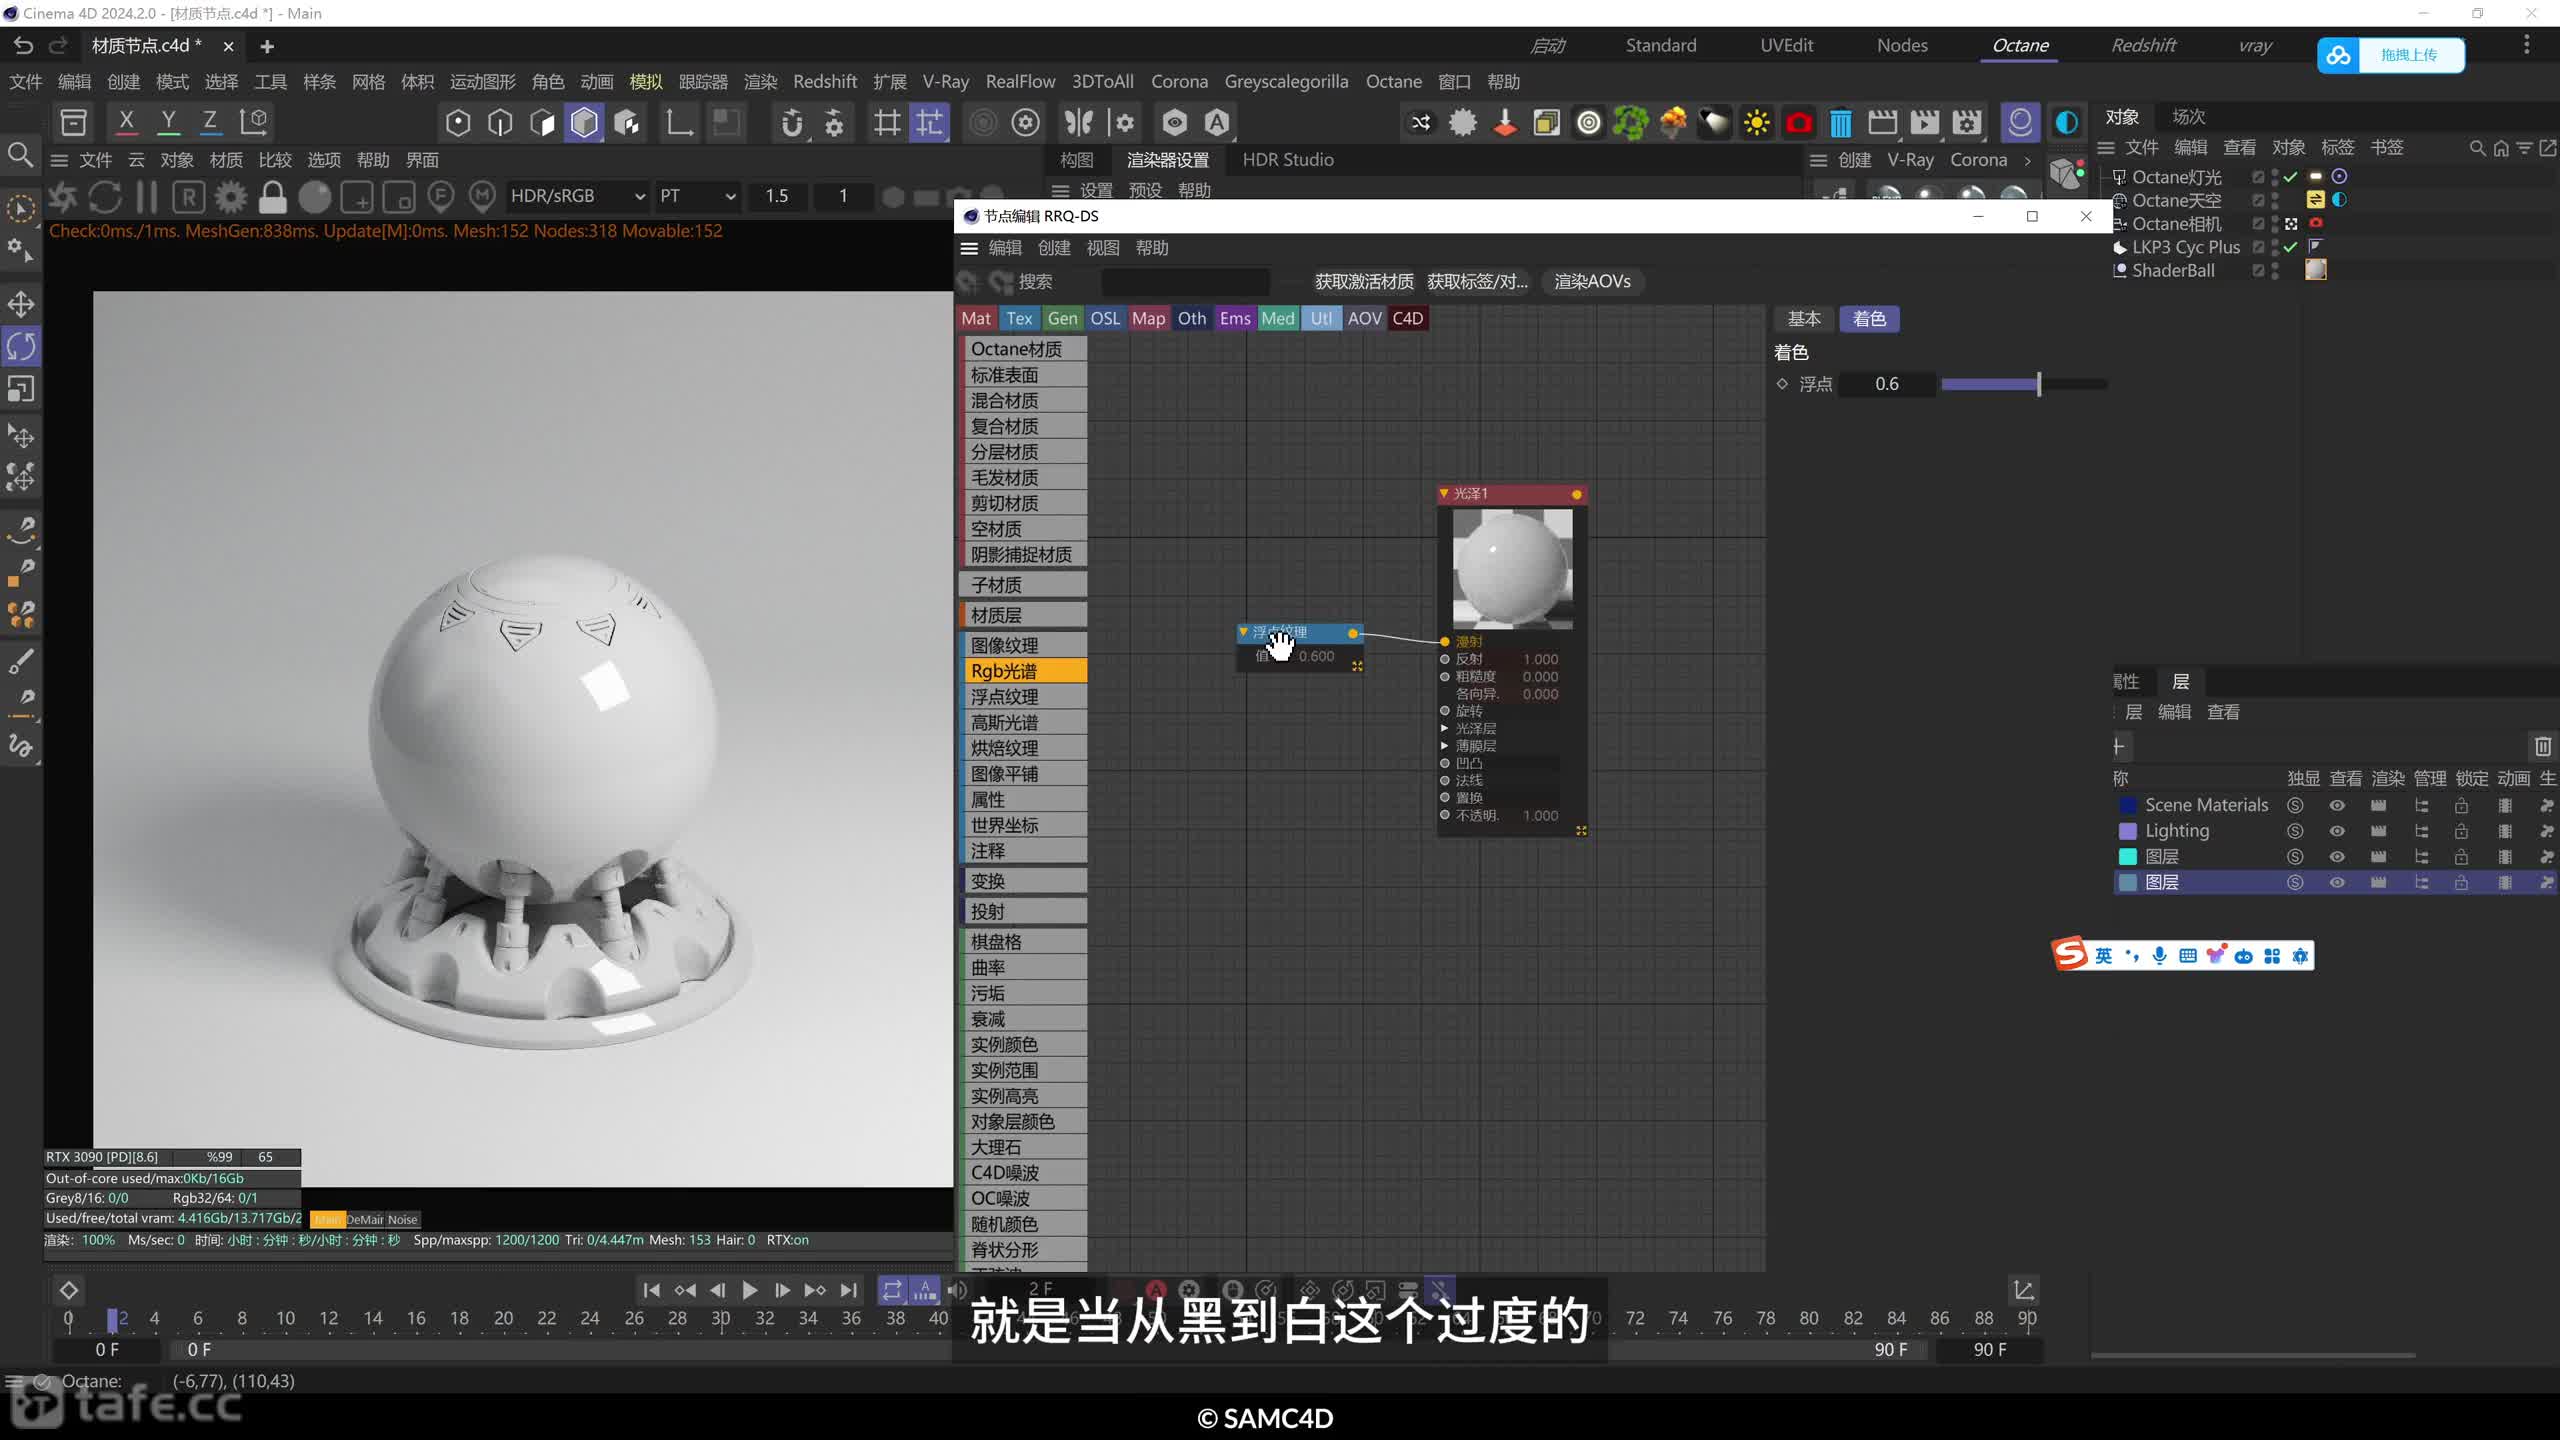The image size is (2560, 1440).
Task: Expand the 薄膜层 section in node
Action: click(1444, 746)
